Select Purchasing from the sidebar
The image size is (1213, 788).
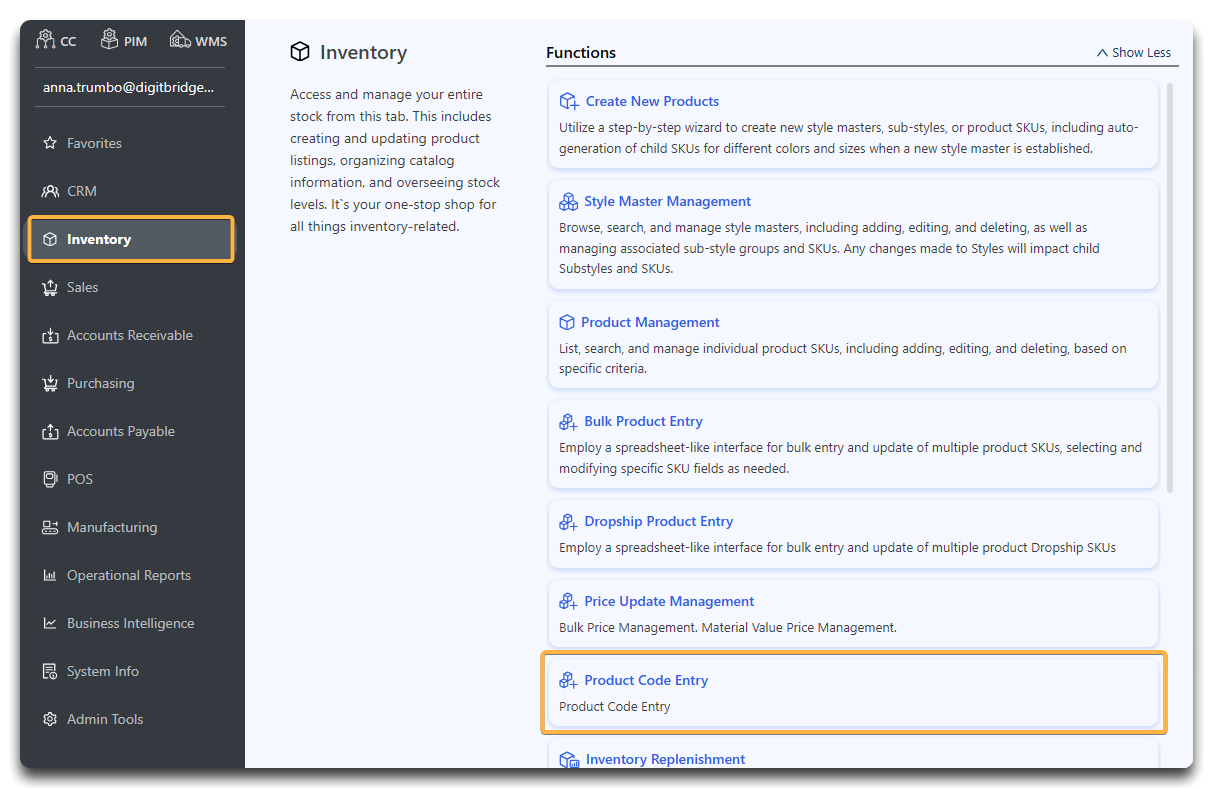click(x=100, y=383)
